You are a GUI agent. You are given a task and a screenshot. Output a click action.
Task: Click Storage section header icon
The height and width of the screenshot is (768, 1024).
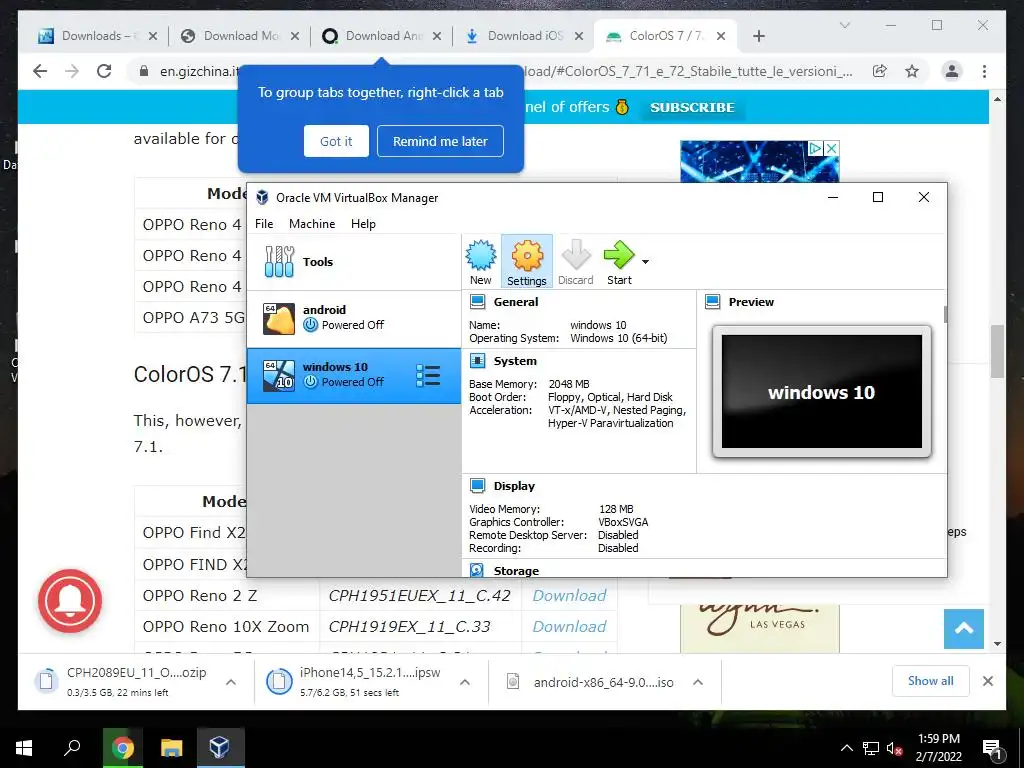coord(477,570)
